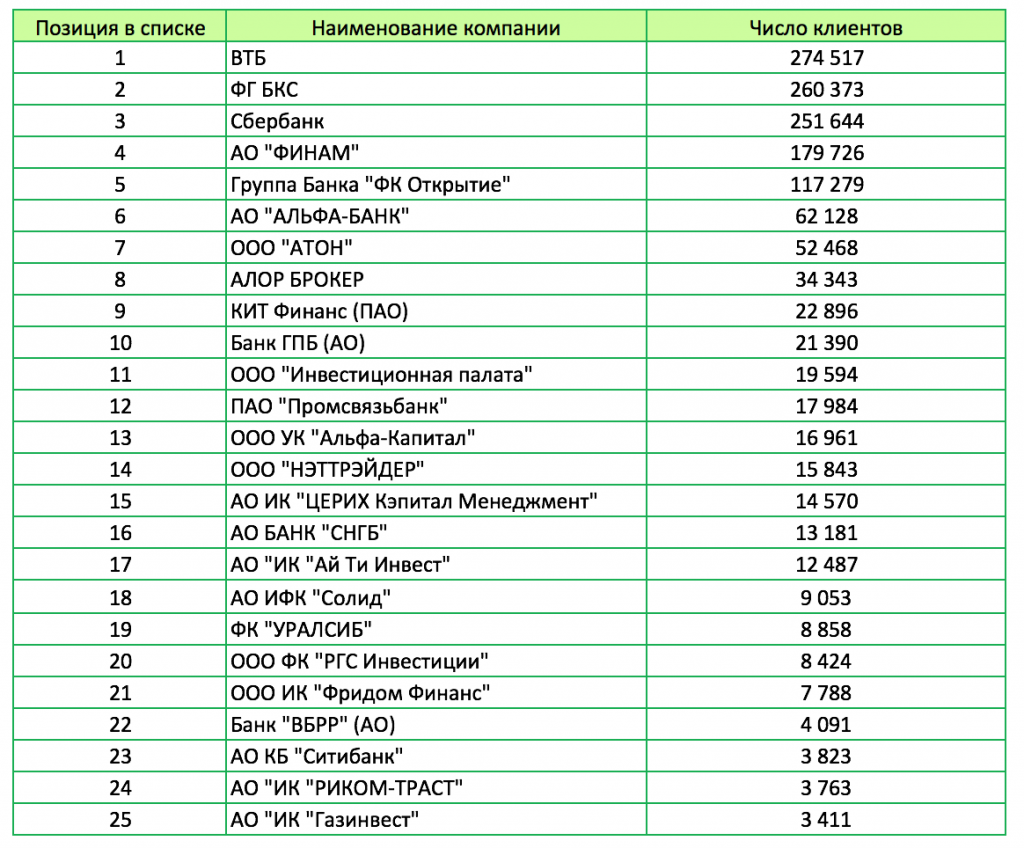The image size is (1024, 848).
Task: Click the 'Число клиентов' column header
Action: (x=826, y=27)
